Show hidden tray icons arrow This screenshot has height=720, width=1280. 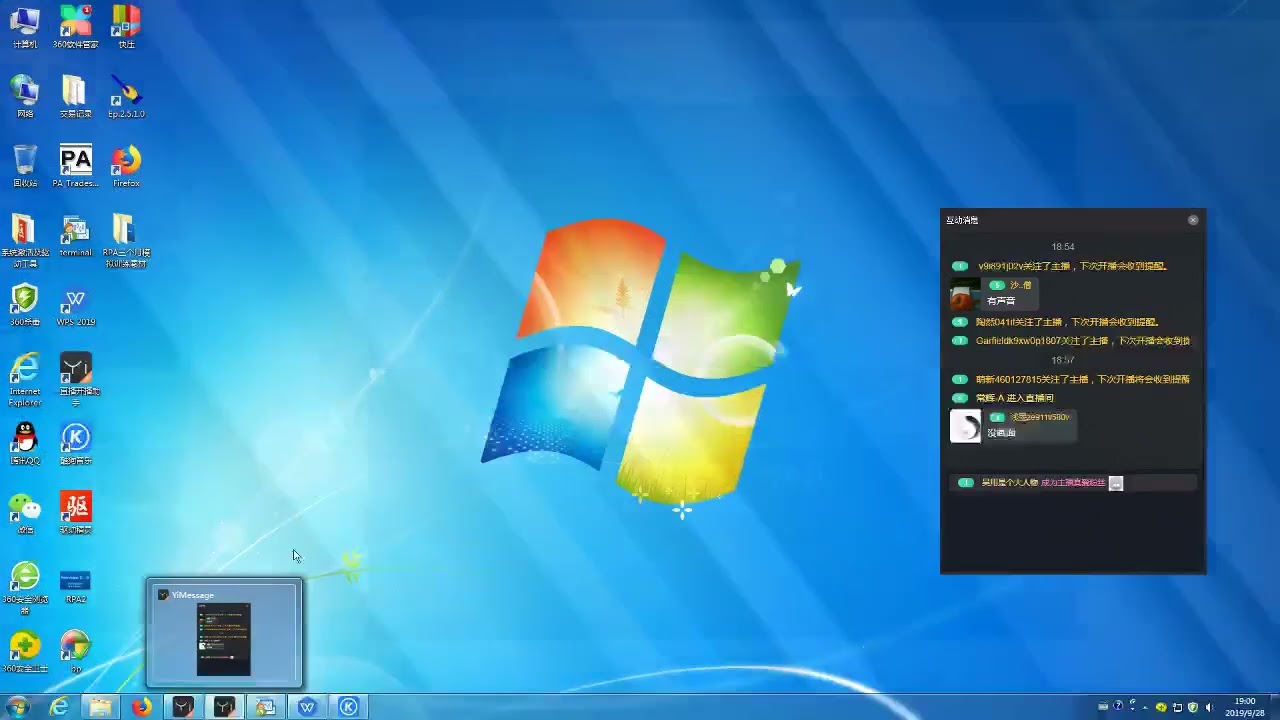(1145, 707)
